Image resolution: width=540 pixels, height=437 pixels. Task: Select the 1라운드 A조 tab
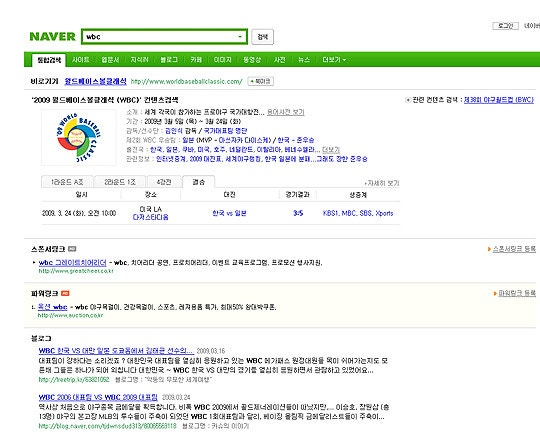67,182
